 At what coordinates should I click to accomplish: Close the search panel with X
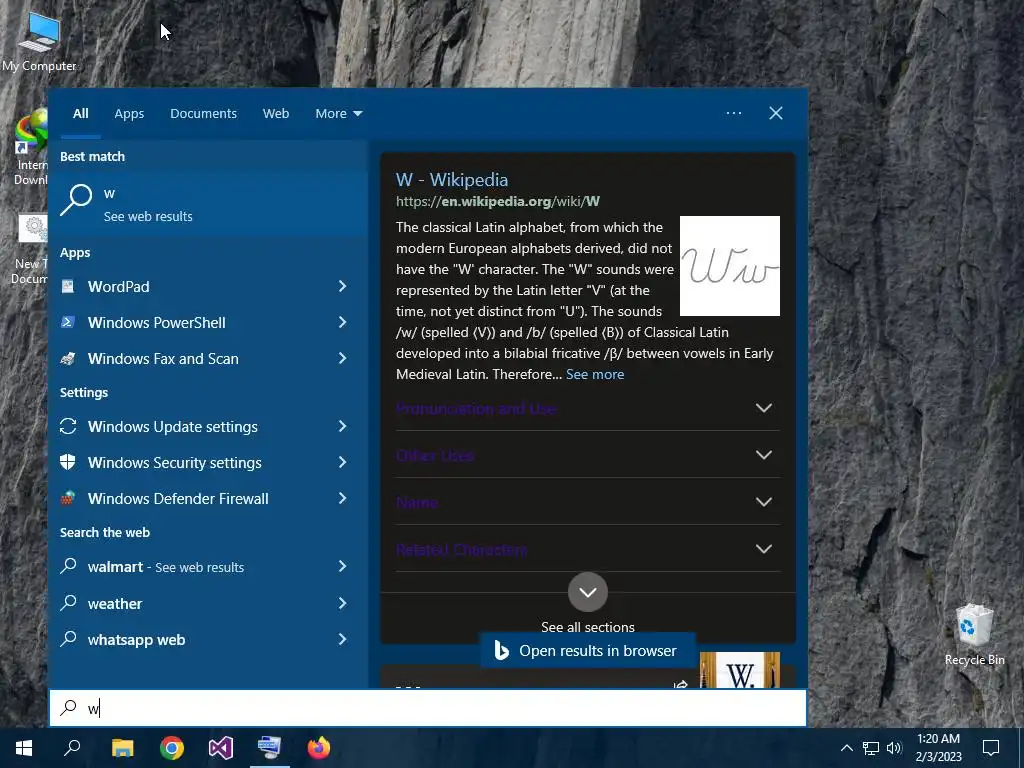tap(776, 113)
